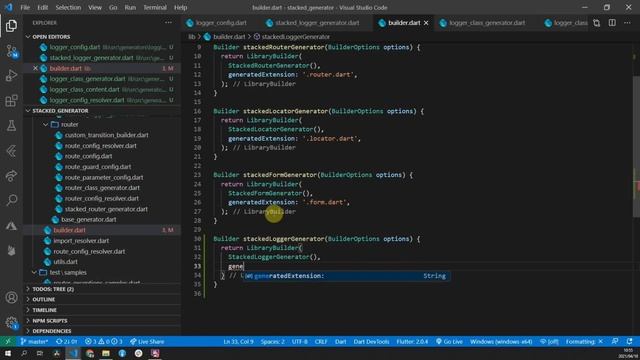Click the source control compare changes icon
640x360 pixels.
(596, 23)
